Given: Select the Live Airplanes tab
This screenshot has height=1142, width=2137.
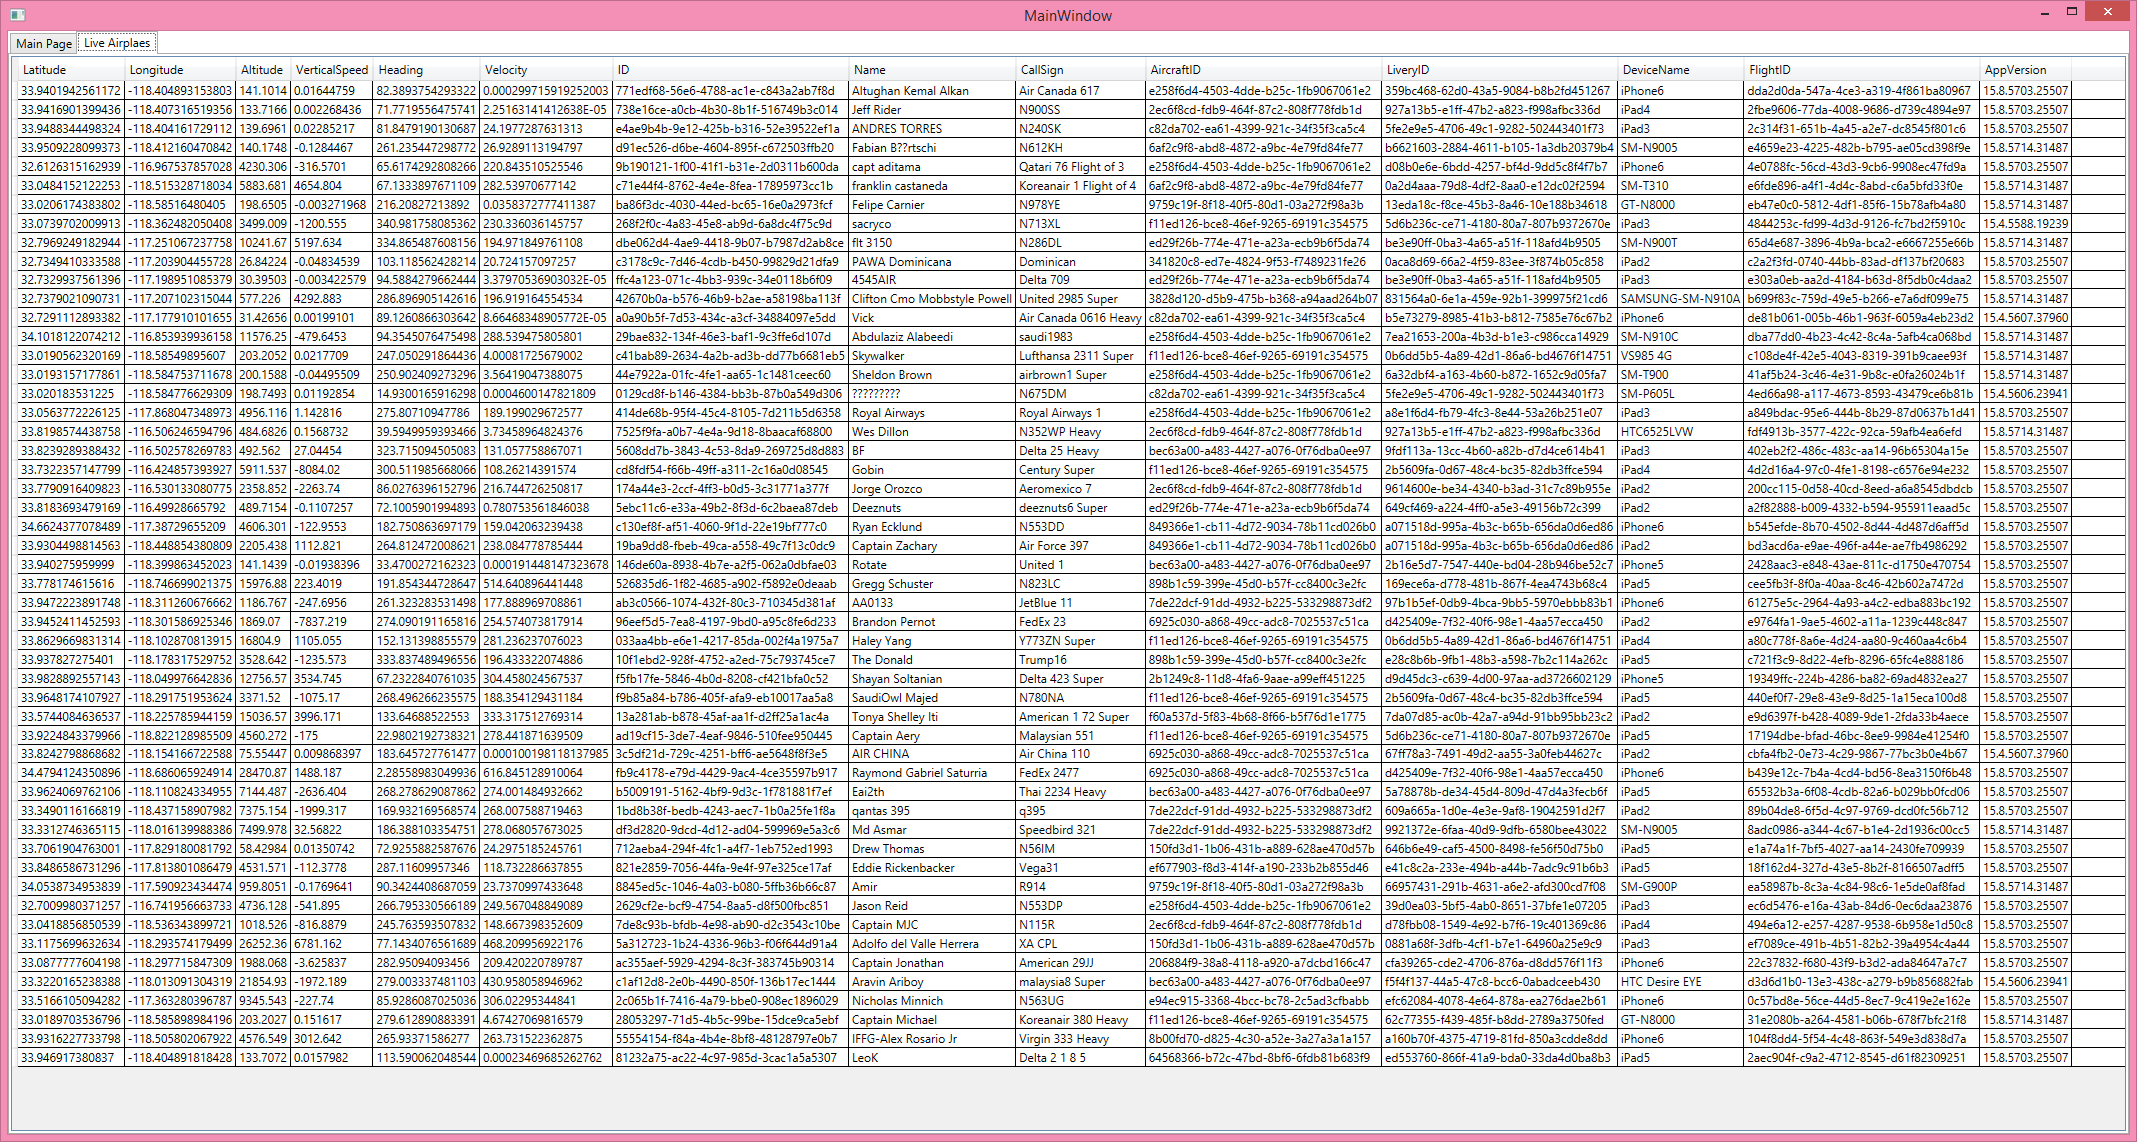Looking at the screenshot, I should (x=117, y=43).
